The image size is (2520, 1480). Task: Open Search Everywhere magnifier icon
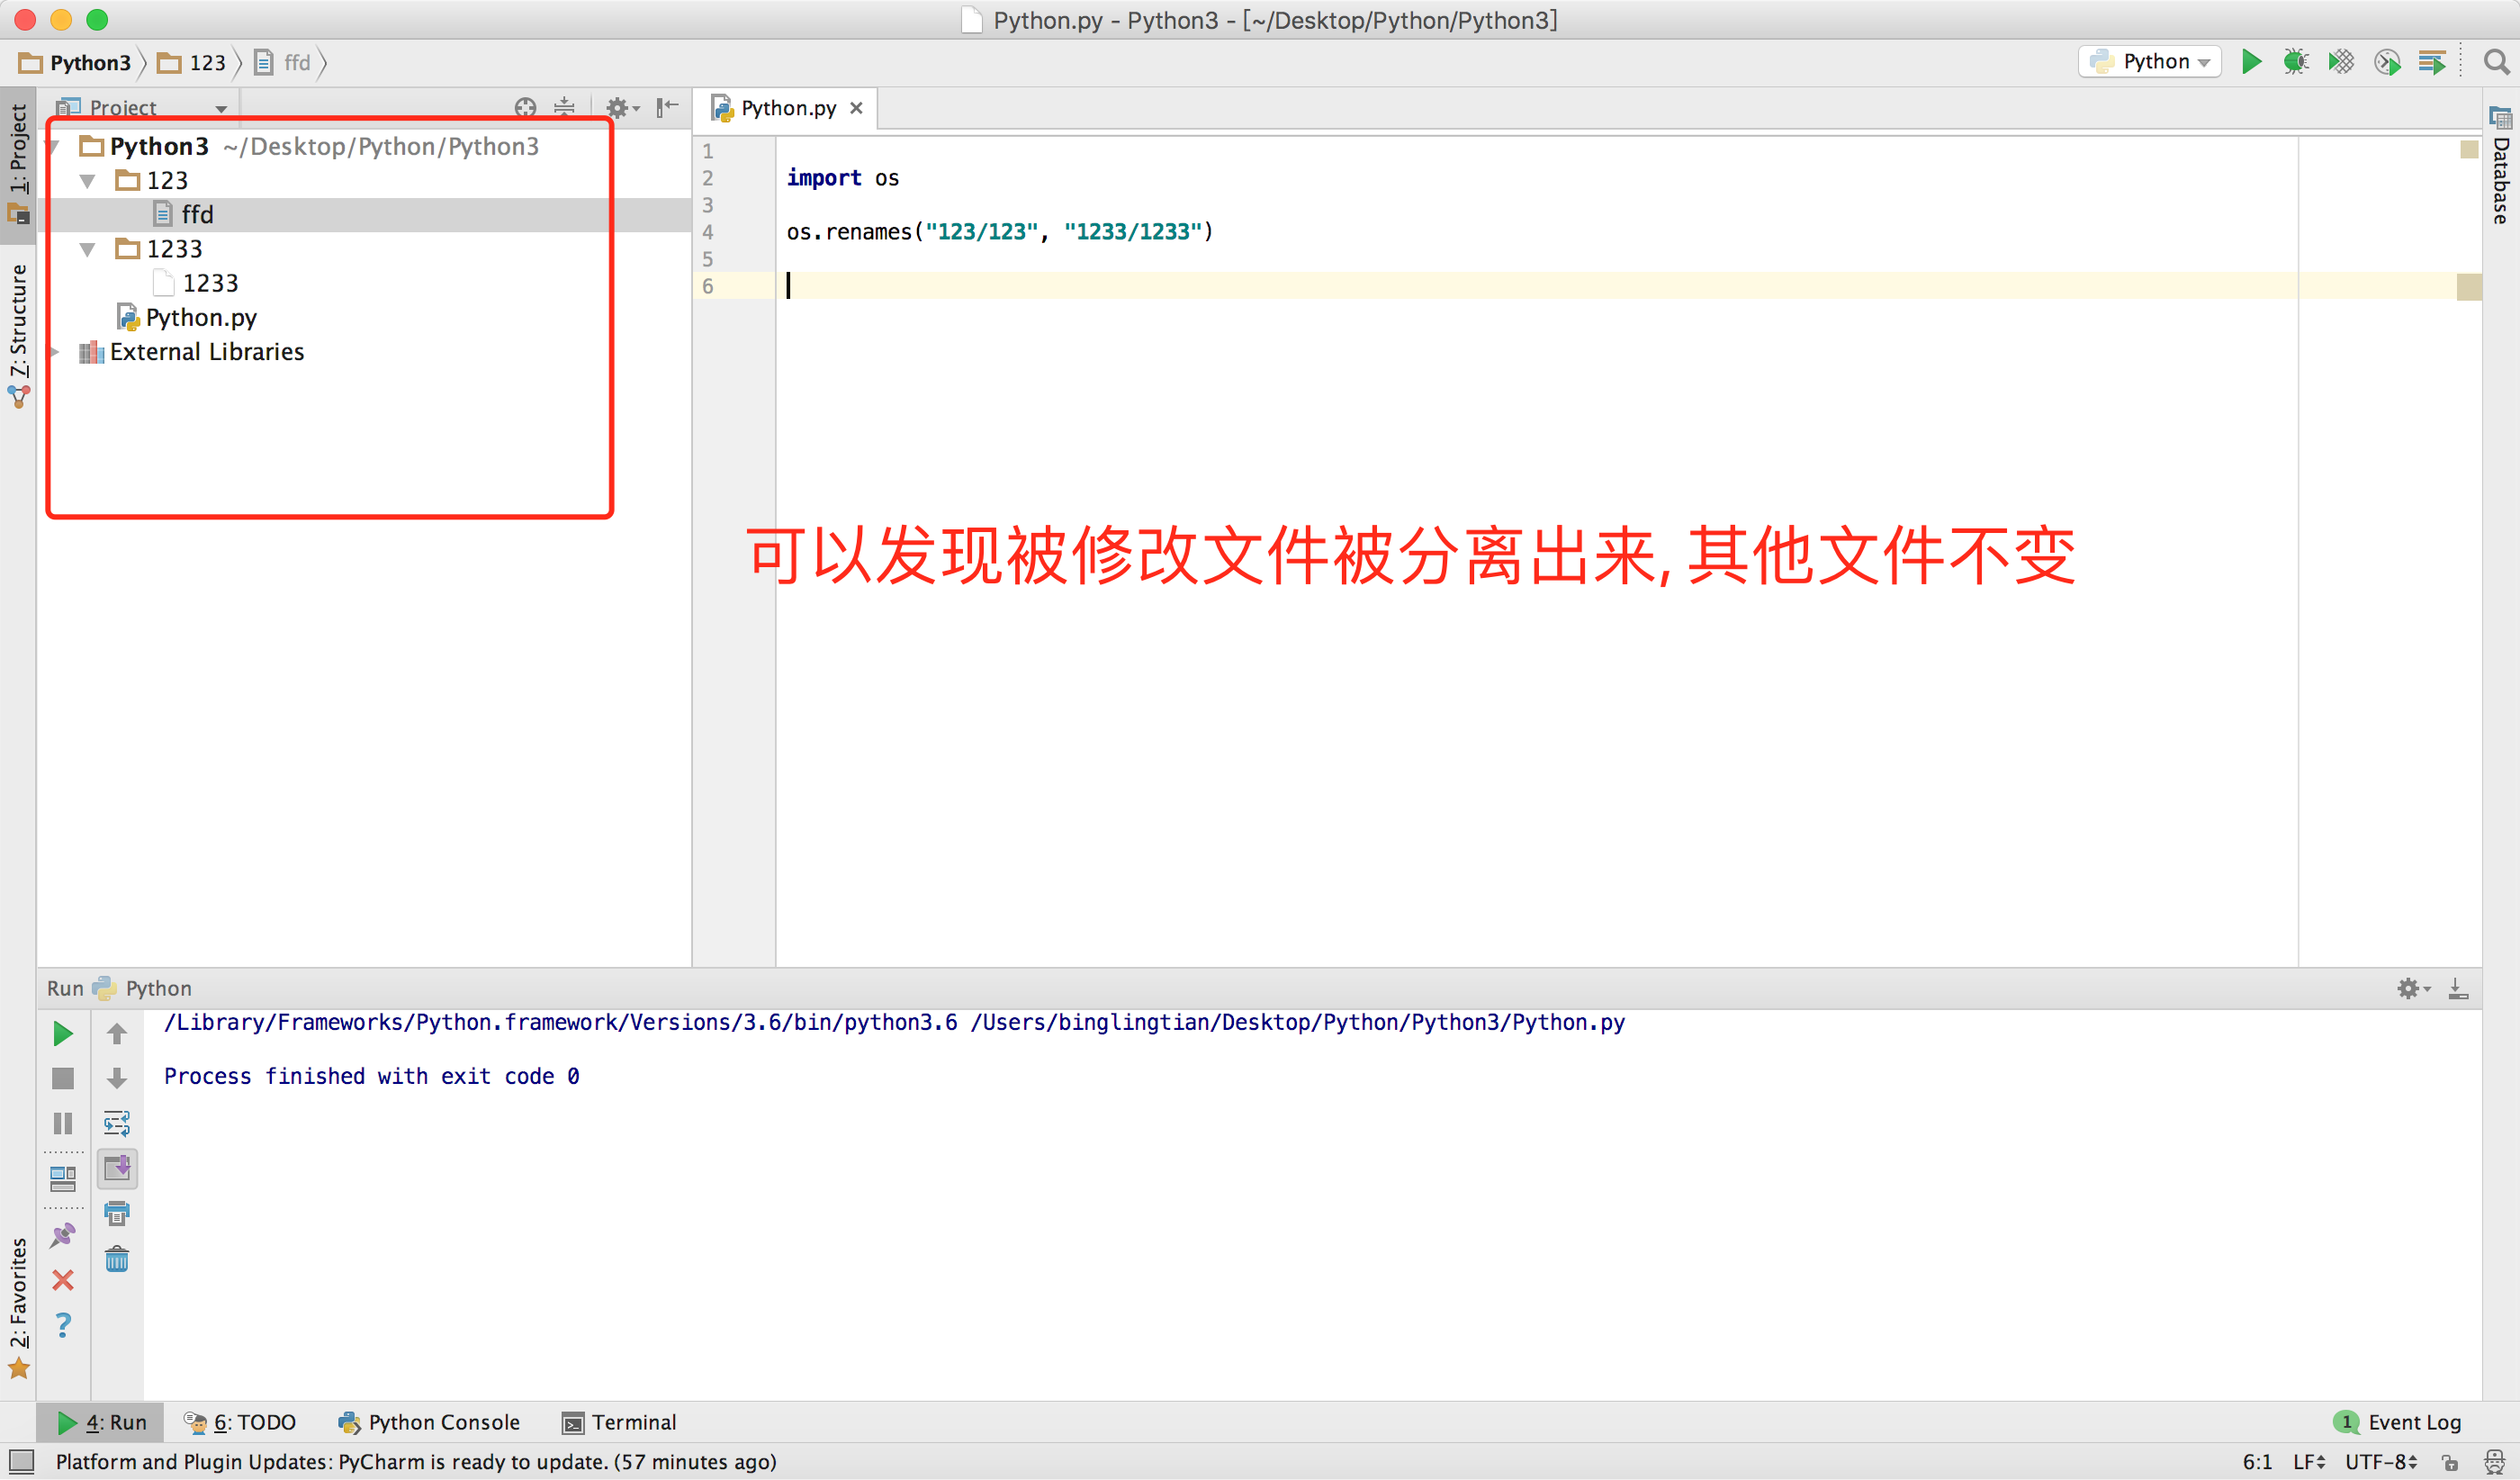[x=2496, y=62]
